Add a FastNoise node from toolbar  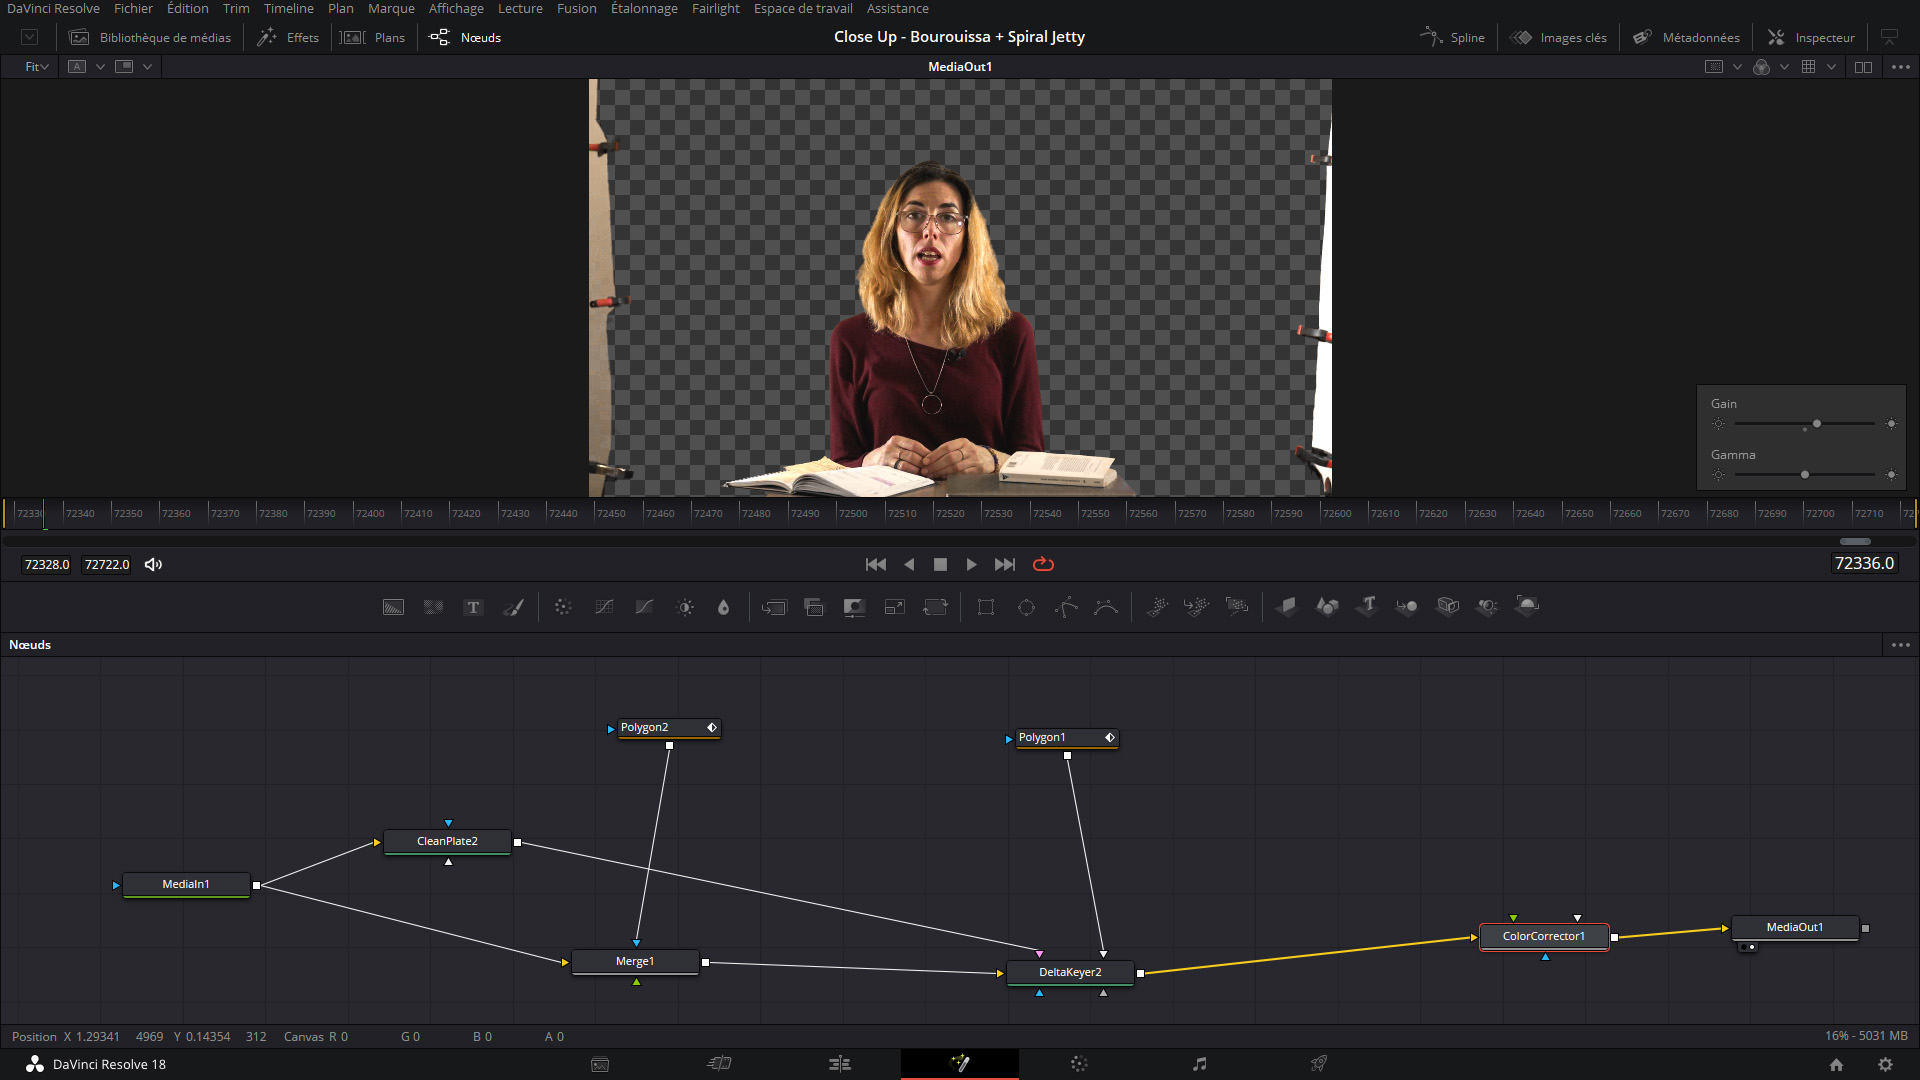[x=433, y=607]
